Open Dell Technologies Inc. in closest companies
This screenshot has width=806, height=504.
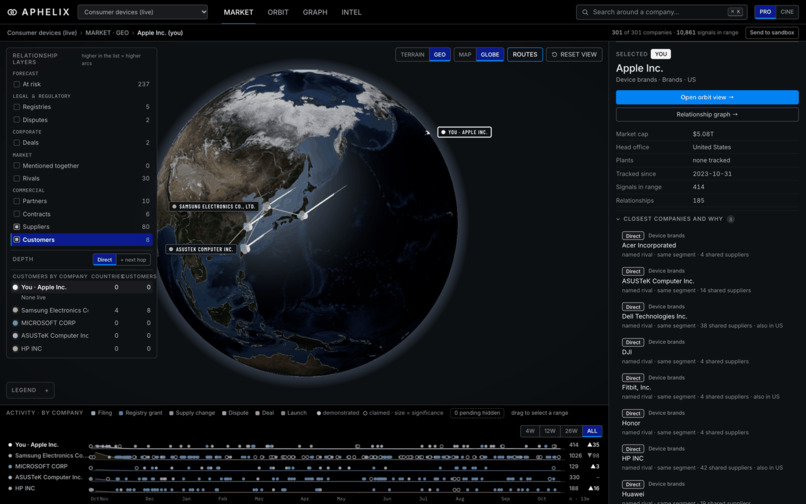coord(654,316)
